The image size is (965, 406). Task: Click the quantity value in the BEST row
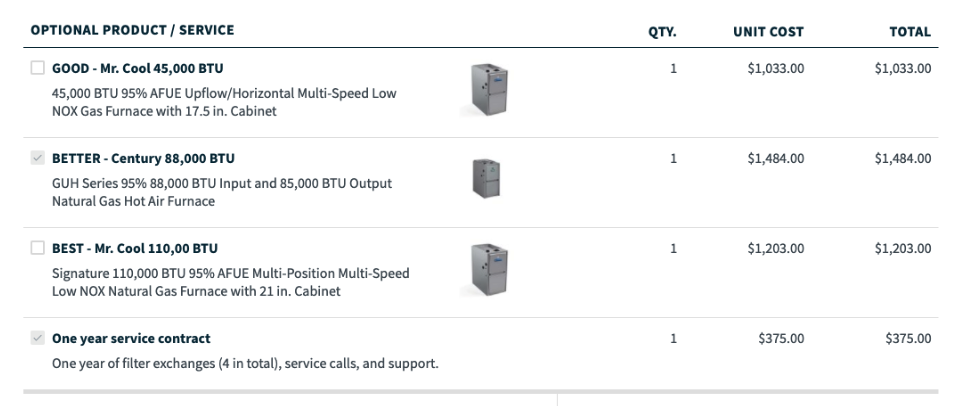tap(673, 249)
